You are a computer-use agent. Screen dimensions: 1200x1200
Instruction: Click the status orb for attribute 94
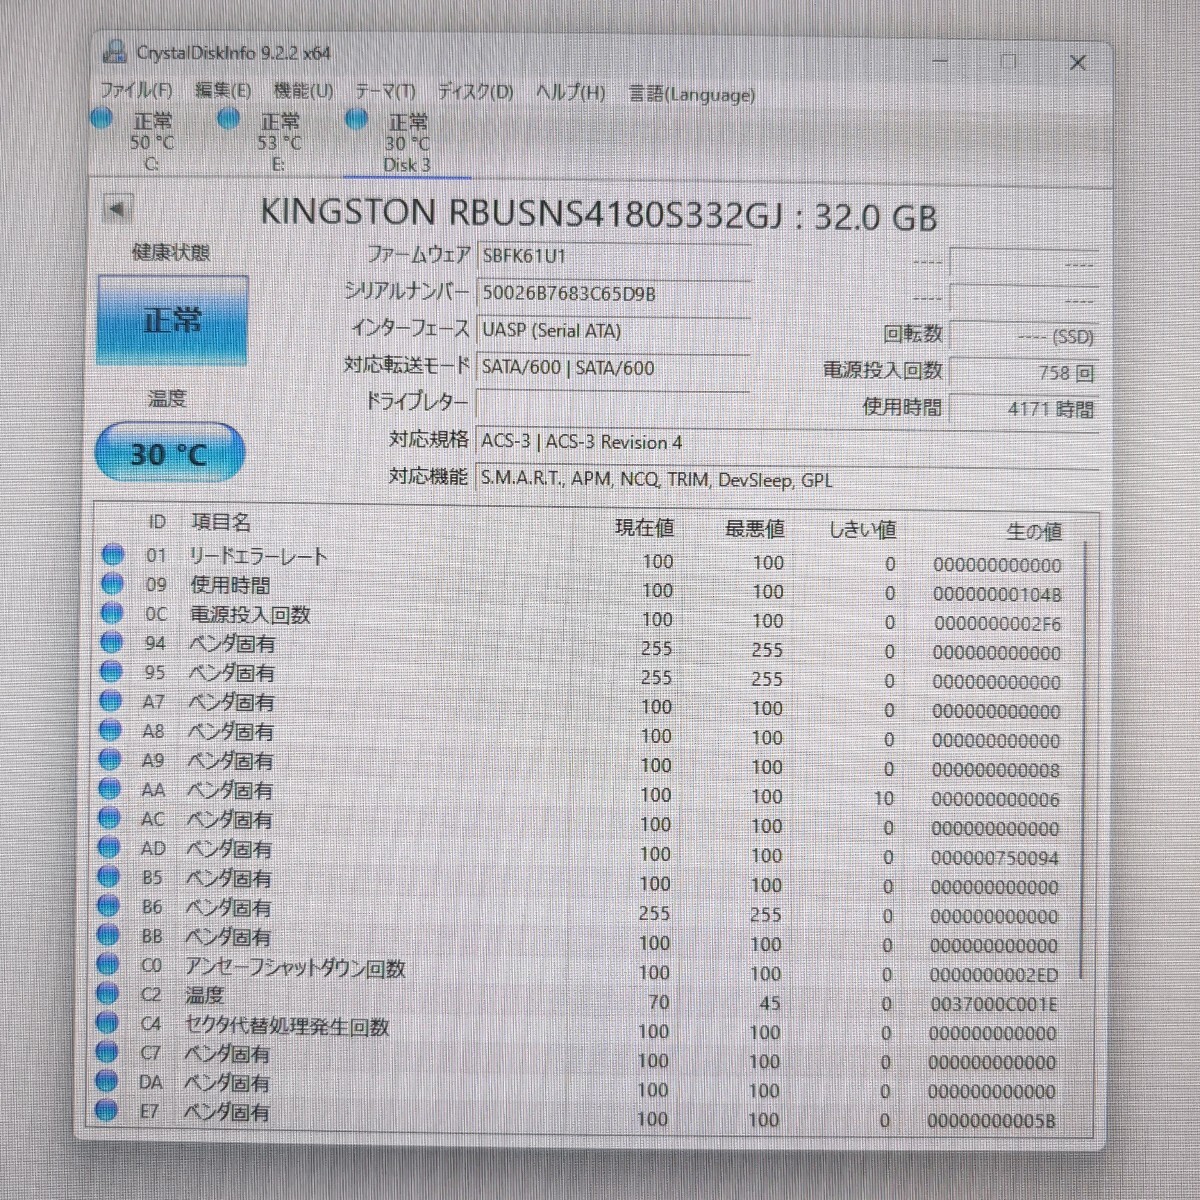pyautogui.click(x=111, y=642)
